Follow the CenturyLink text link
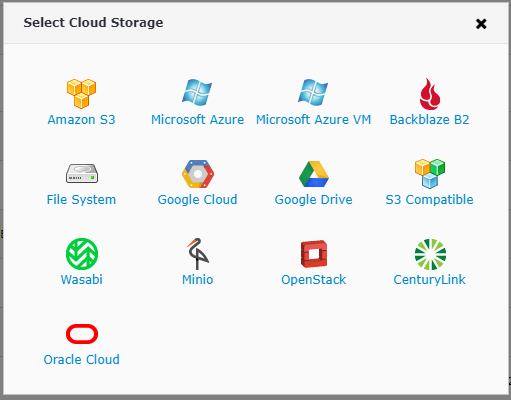The width and height of the screenshot is (511, 400). coord(429,280)
